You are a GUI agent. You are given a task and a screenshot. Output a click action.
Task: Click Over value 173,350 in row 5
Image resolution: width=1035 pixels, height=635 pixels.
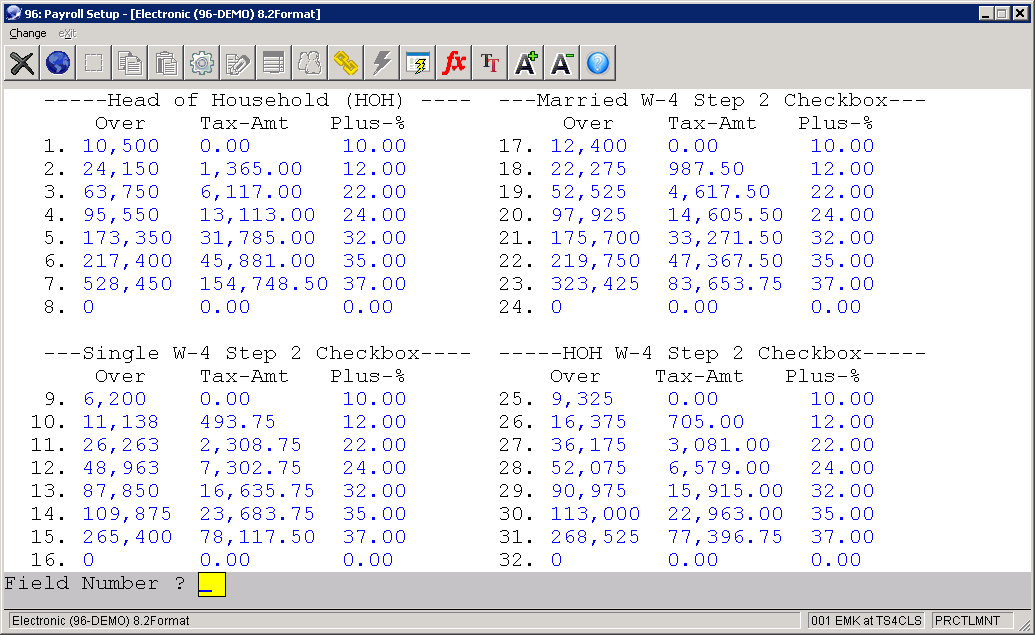pos(127,238)
